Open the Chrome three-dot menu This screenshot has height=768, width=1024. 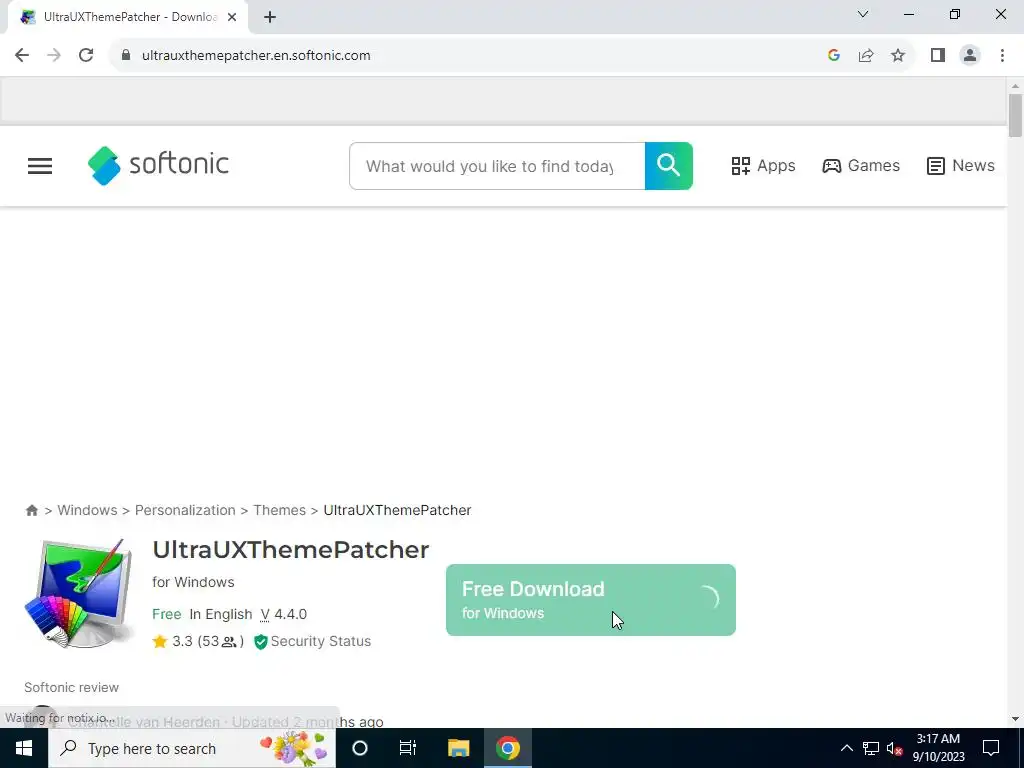point(1002,56)
